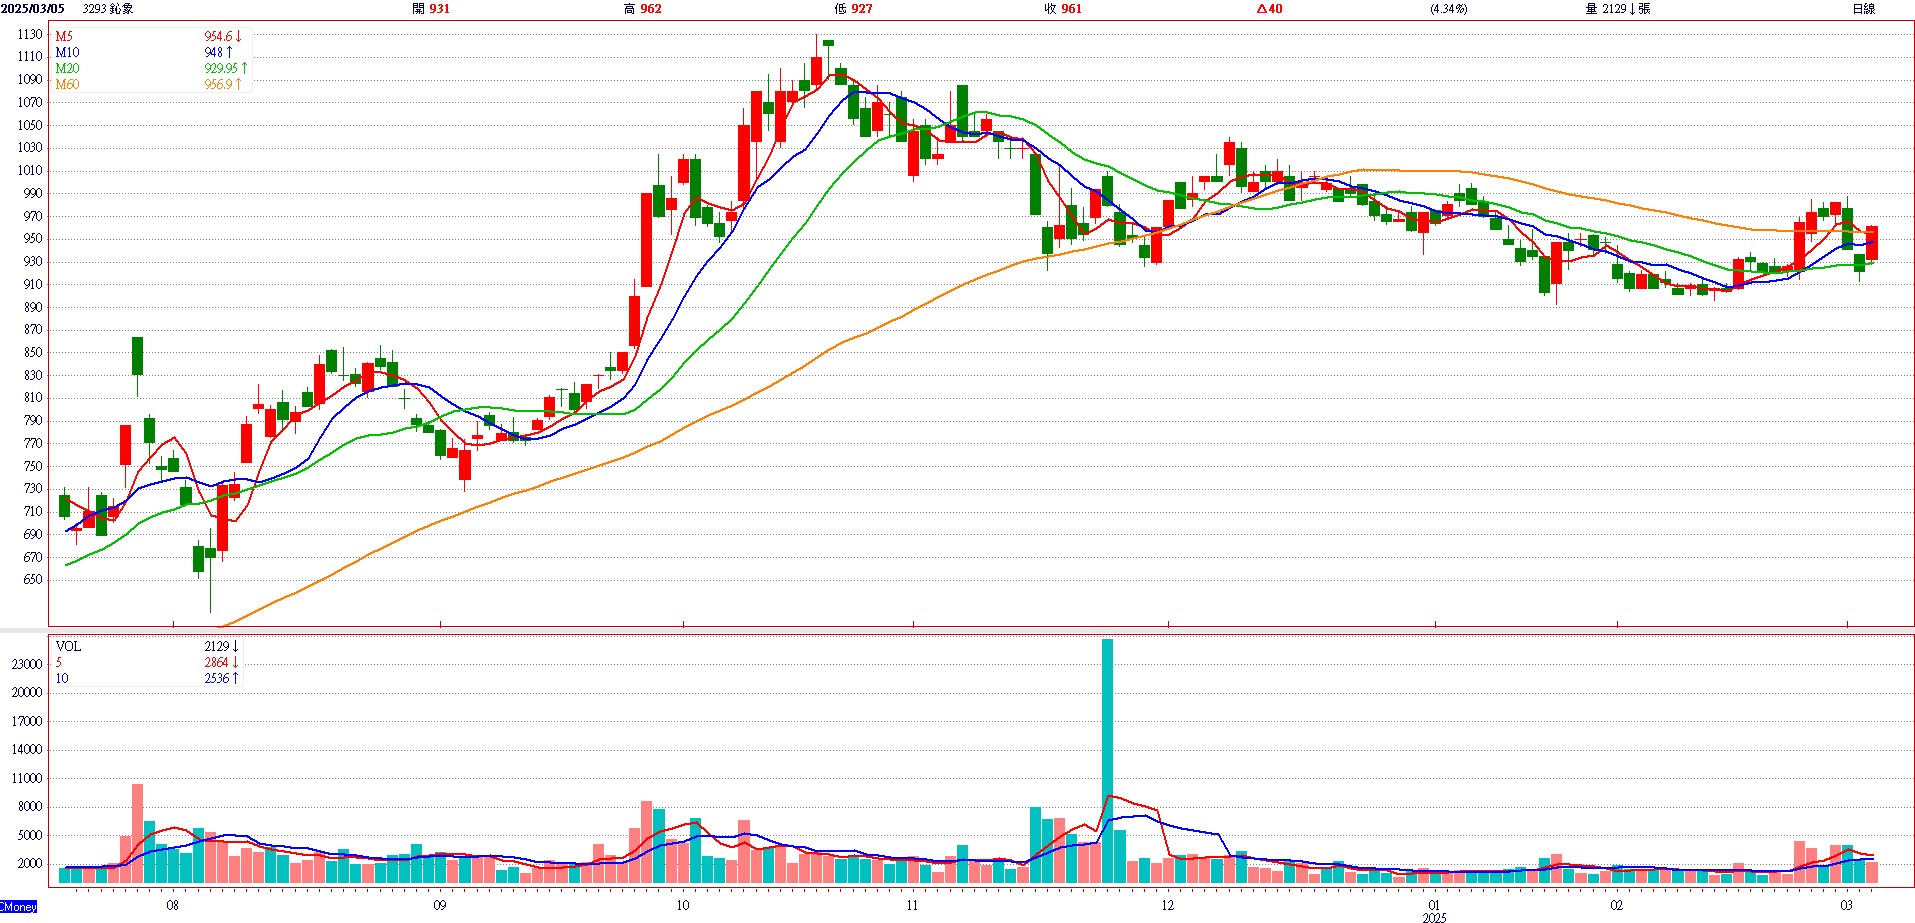
Task: Click month 12 on the date axis
Action: pyautogui.click(x=1168, y=906)
